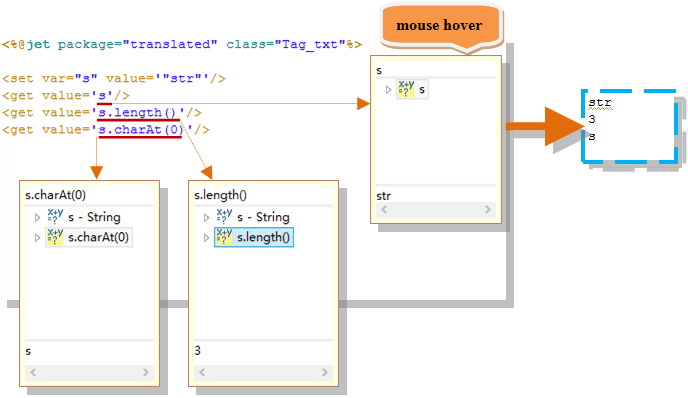Click the 's.length()' expression in the code
The image size is (688, 398).
[x=138, y=113]
